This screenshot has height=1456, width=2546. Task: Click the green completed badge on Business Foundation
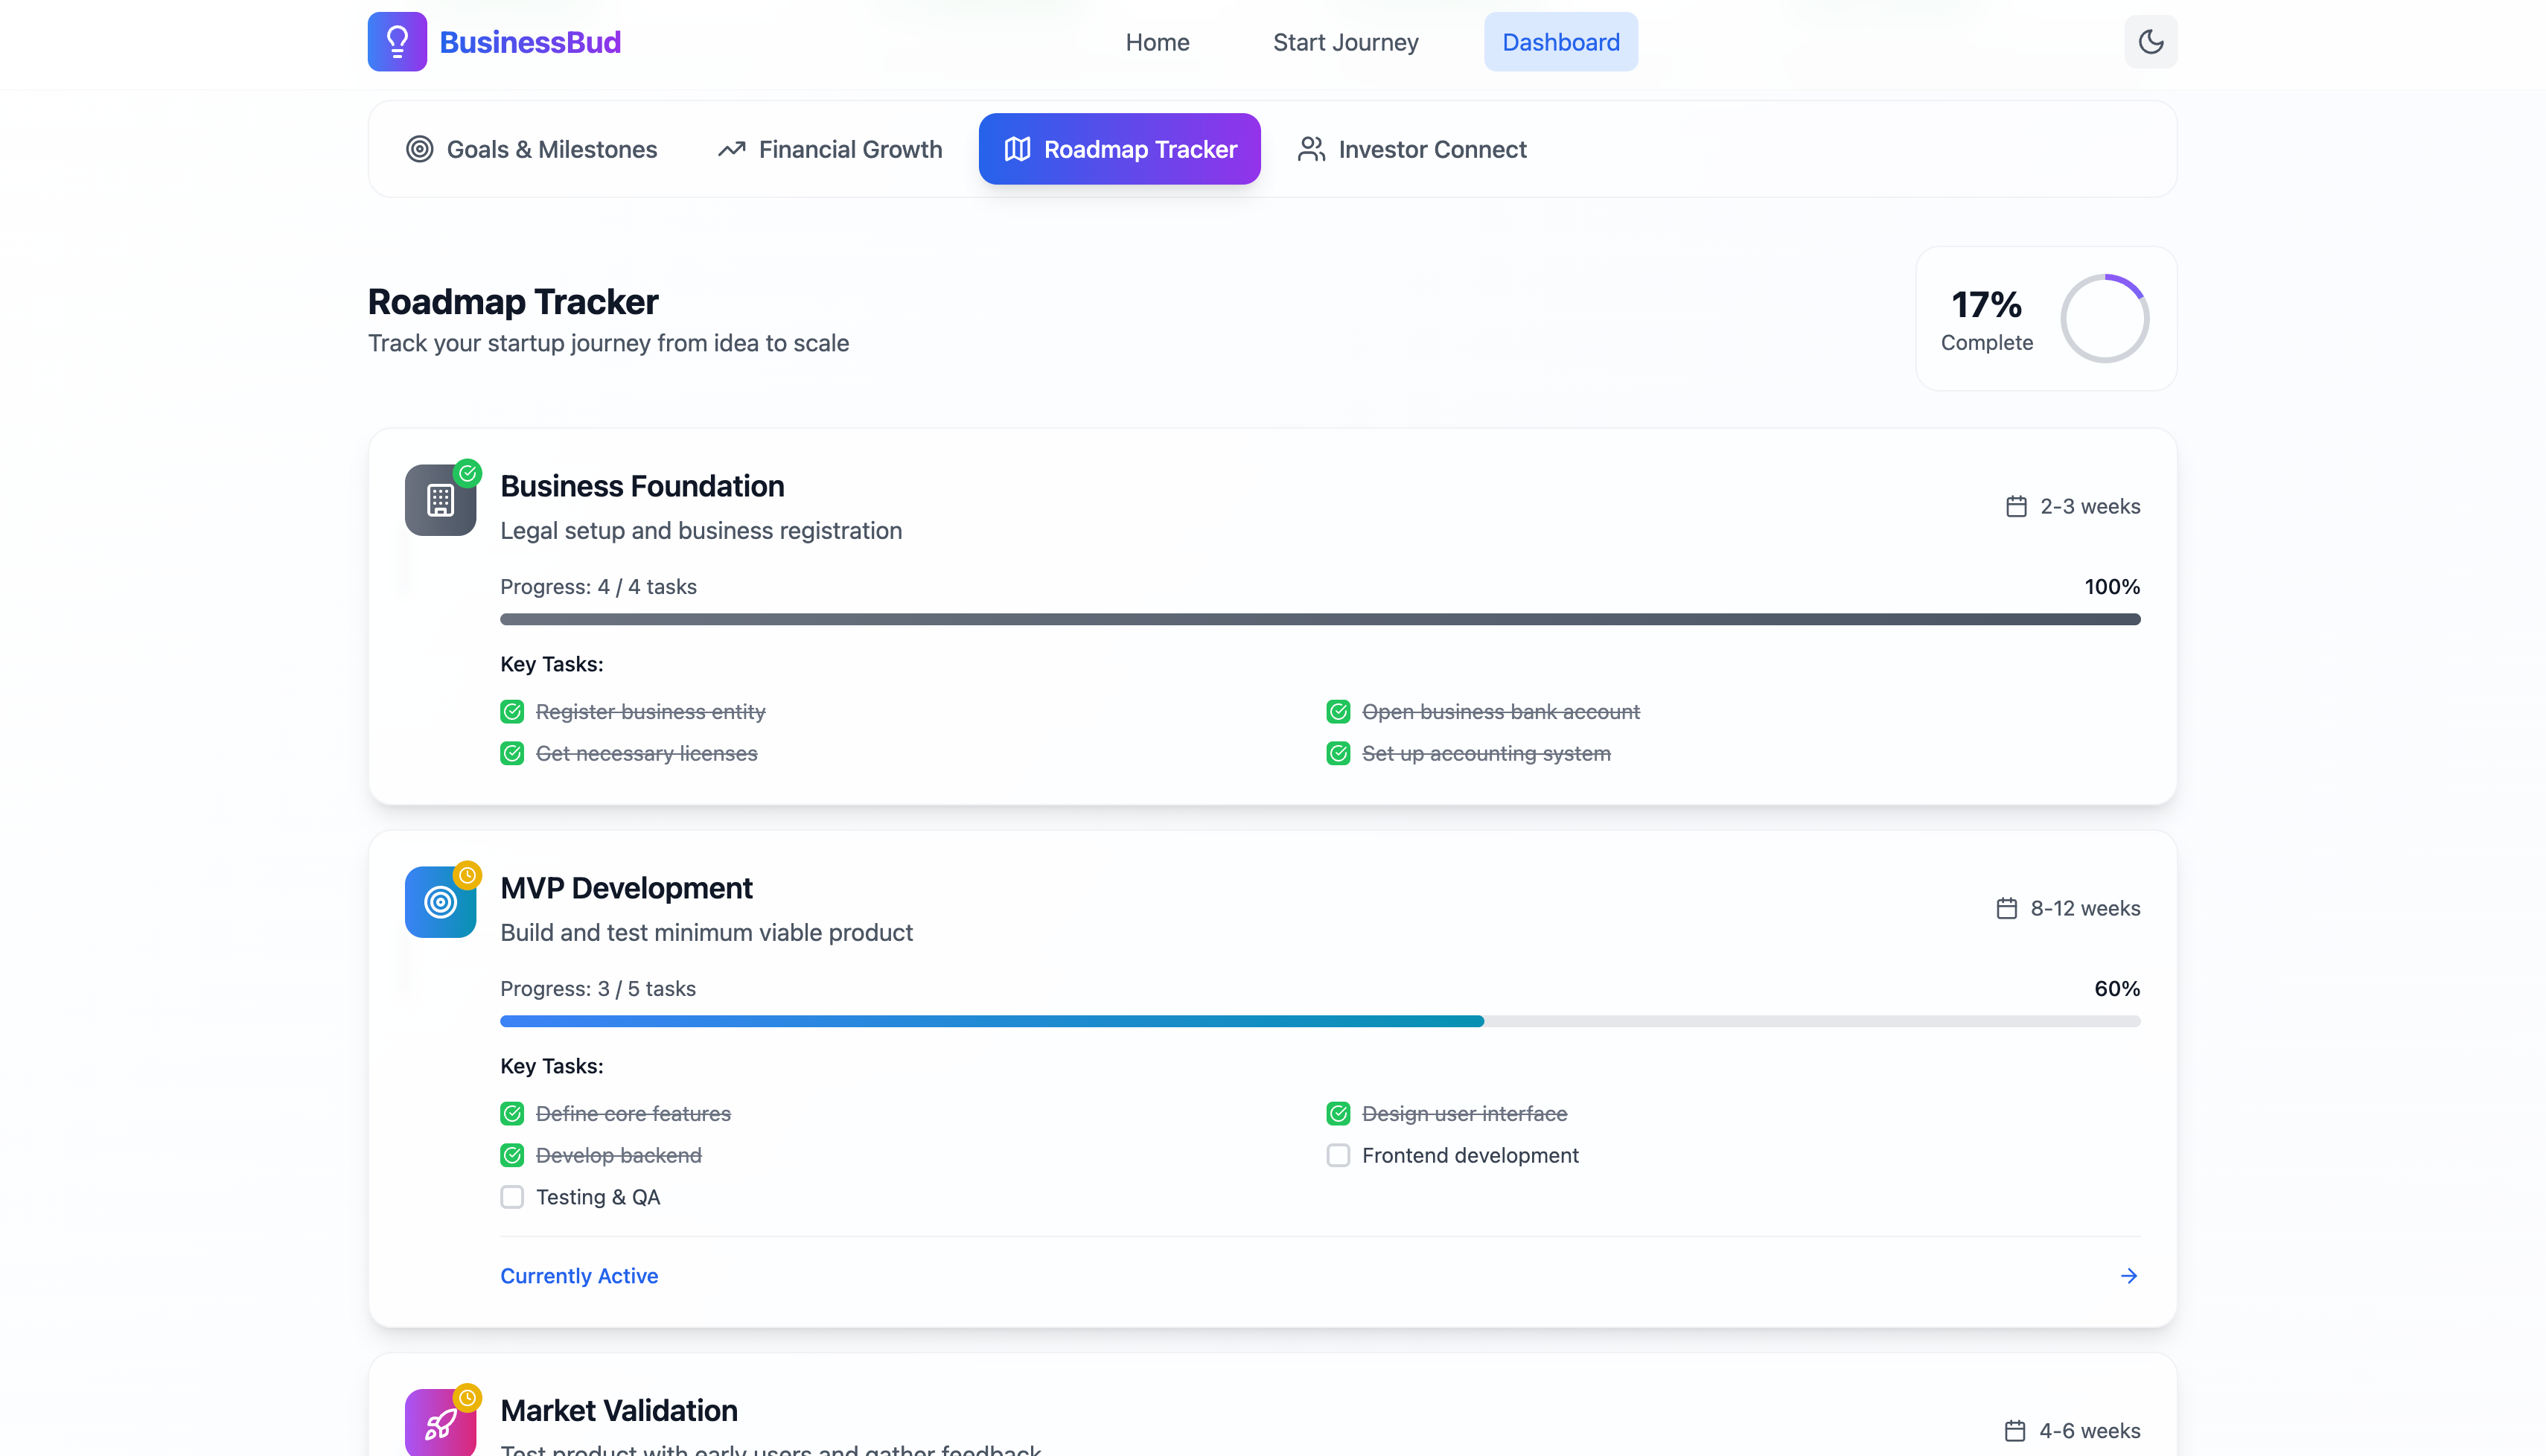468,473
